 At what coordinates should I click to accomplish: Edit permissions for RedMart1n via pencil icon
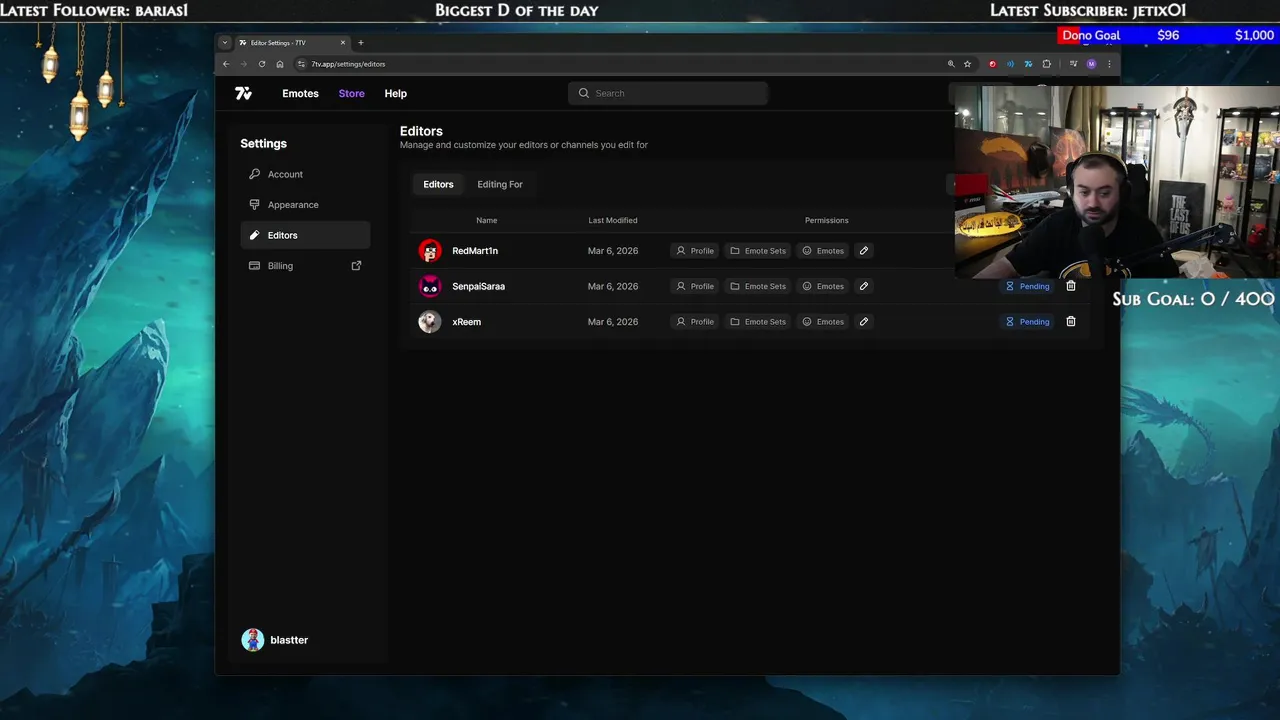(x=864, y=251)
